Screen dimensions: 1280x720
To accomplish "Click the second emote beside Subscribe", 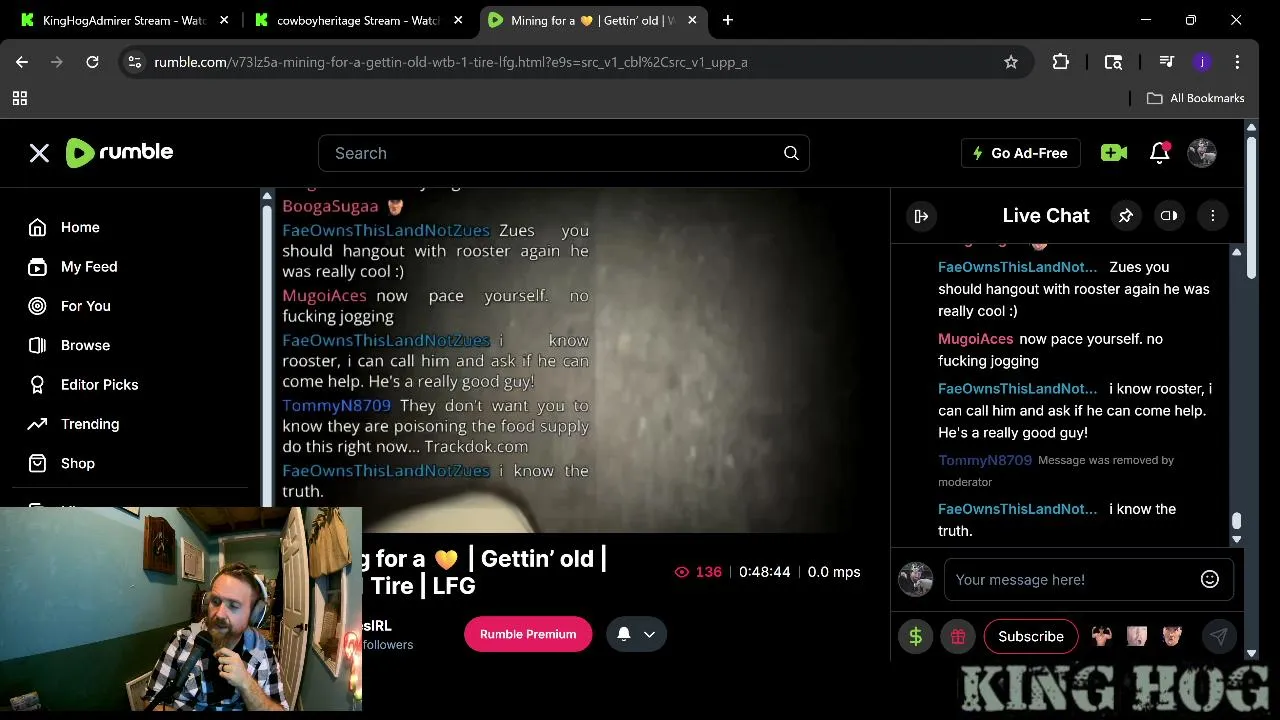I will 1137,636.
